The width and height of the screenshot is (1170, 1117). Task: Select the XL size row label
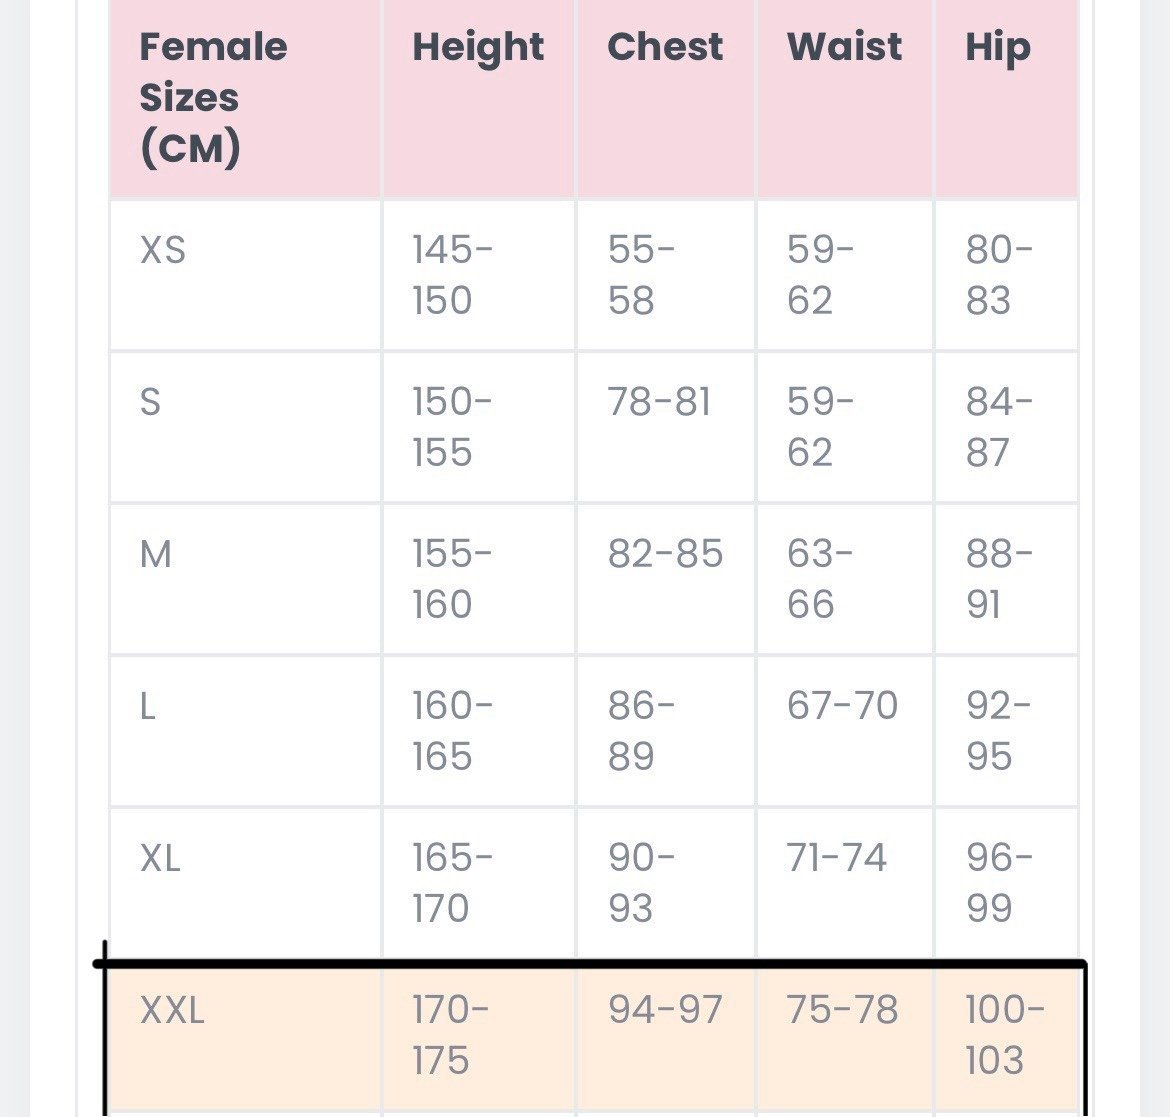(x=160, y=858)
